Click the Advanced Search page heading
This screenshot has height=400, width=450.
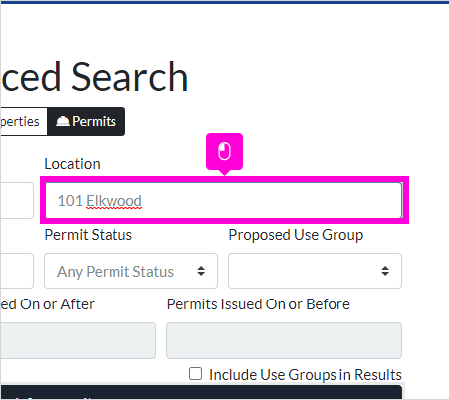94,77
